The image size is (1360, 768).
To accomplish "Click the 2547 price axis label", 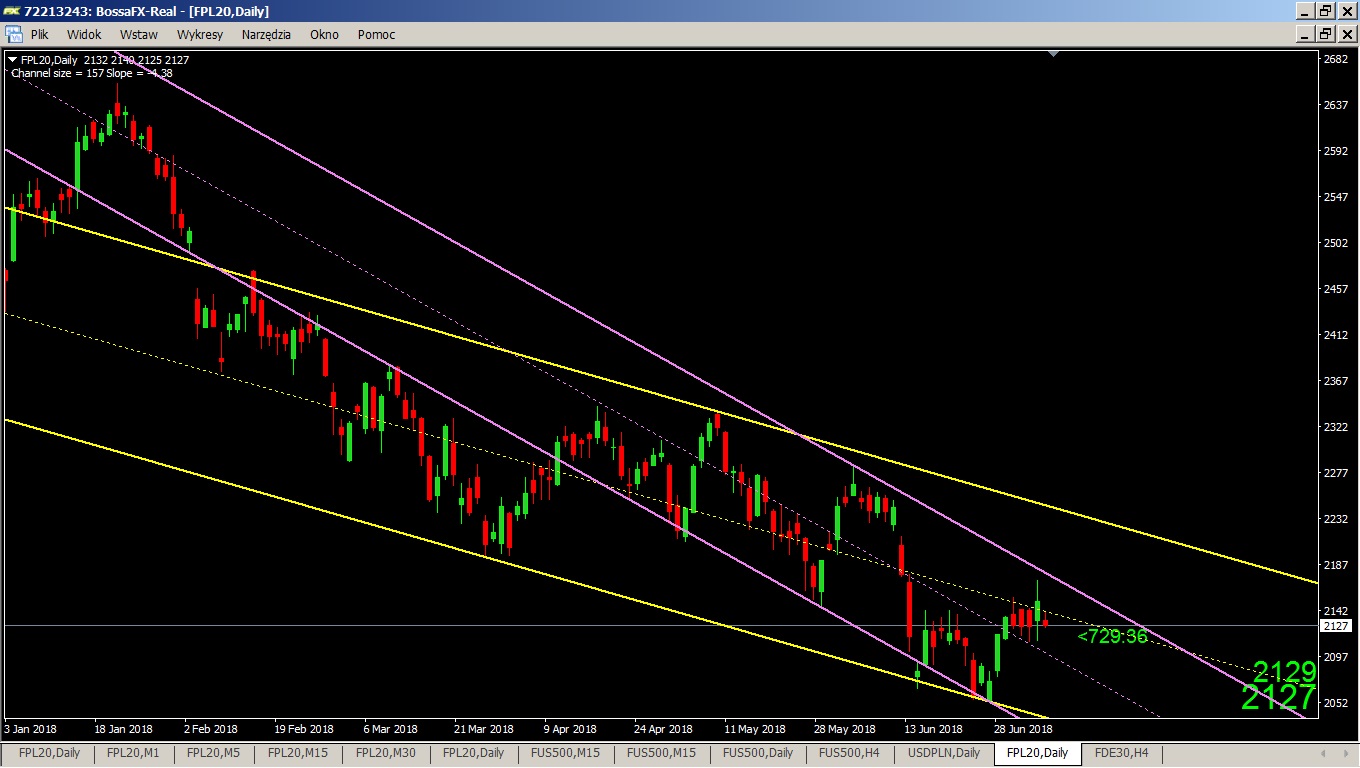I will click(1336, 197).
